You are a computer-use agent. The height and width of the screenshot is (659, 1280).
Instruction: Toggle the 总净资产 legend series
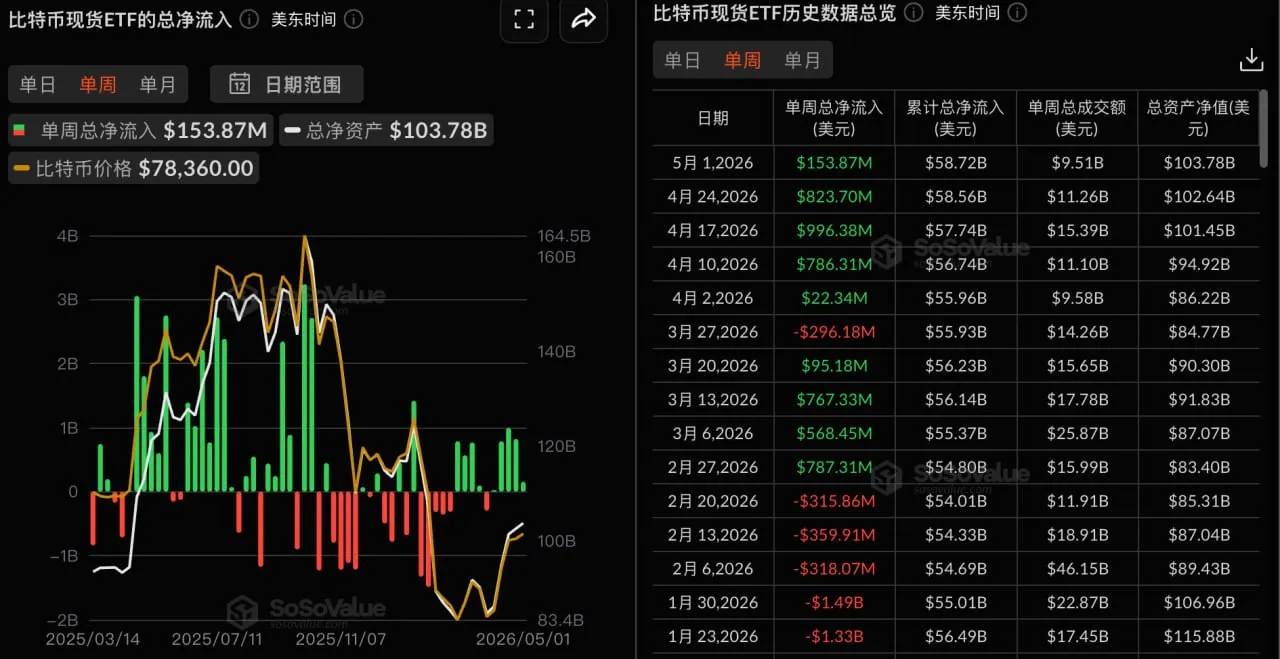click(x=385, y=130)
